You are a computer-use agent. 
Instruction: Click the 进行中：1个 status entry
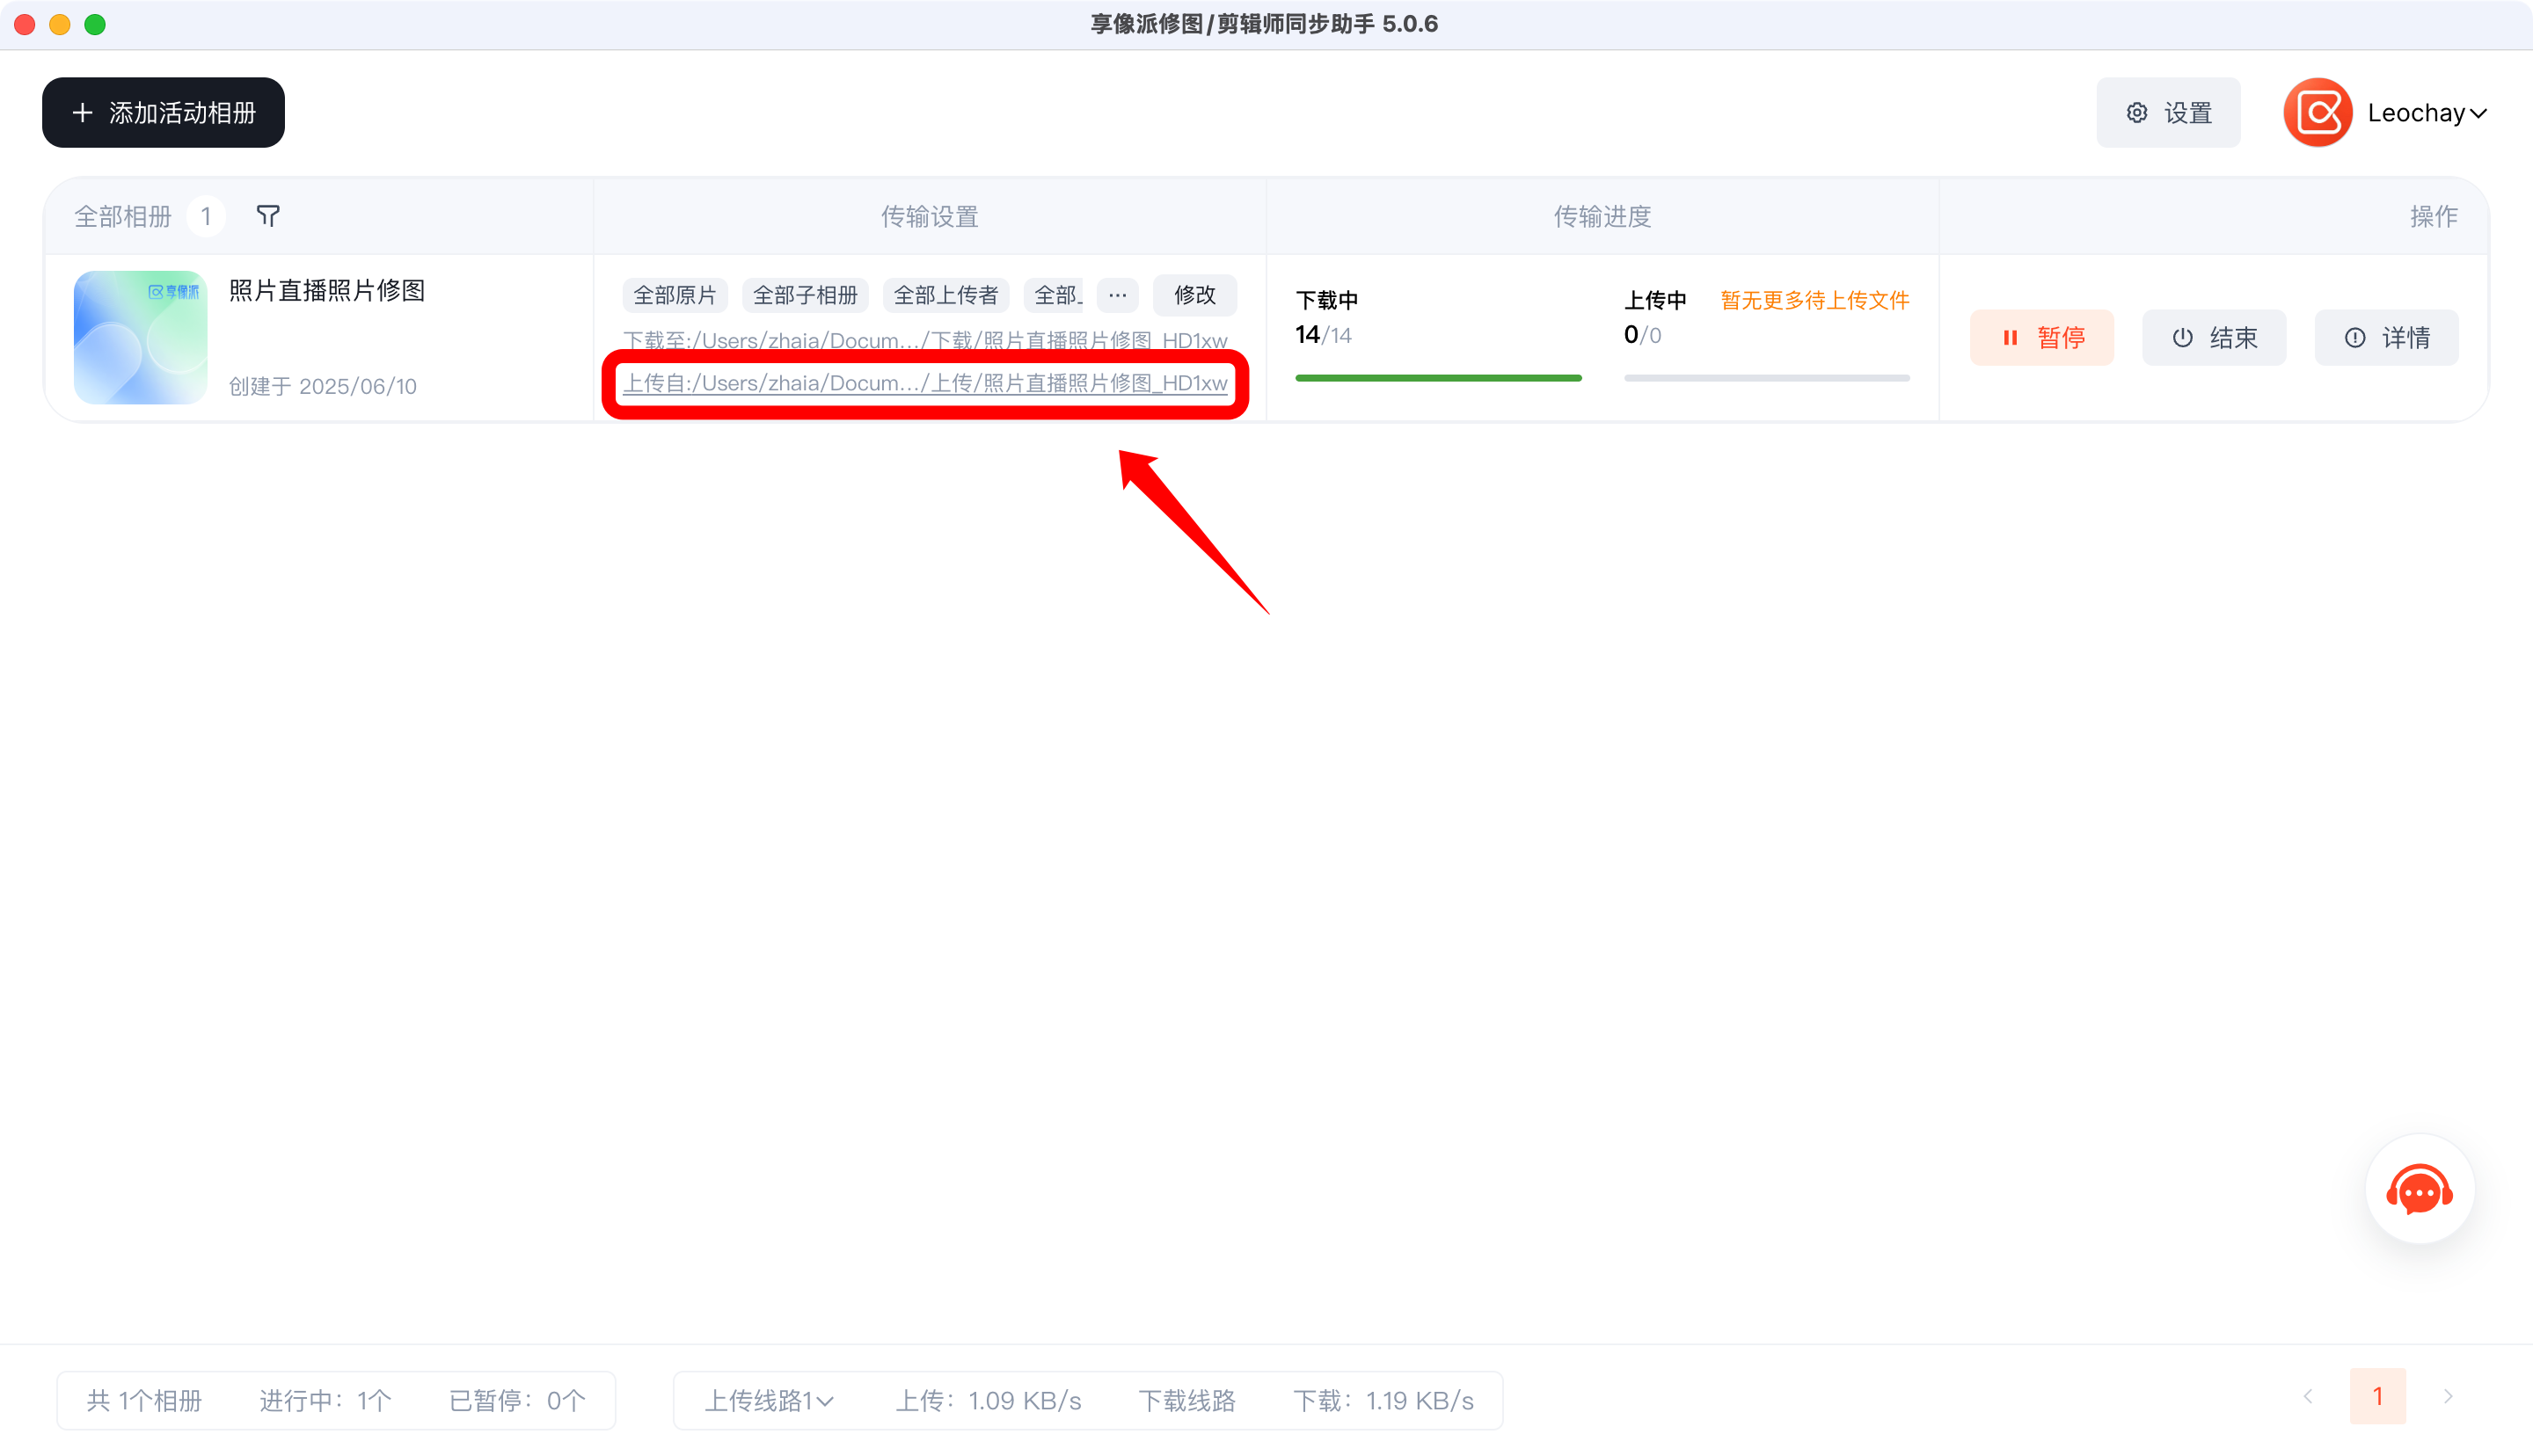(326, 1400)
